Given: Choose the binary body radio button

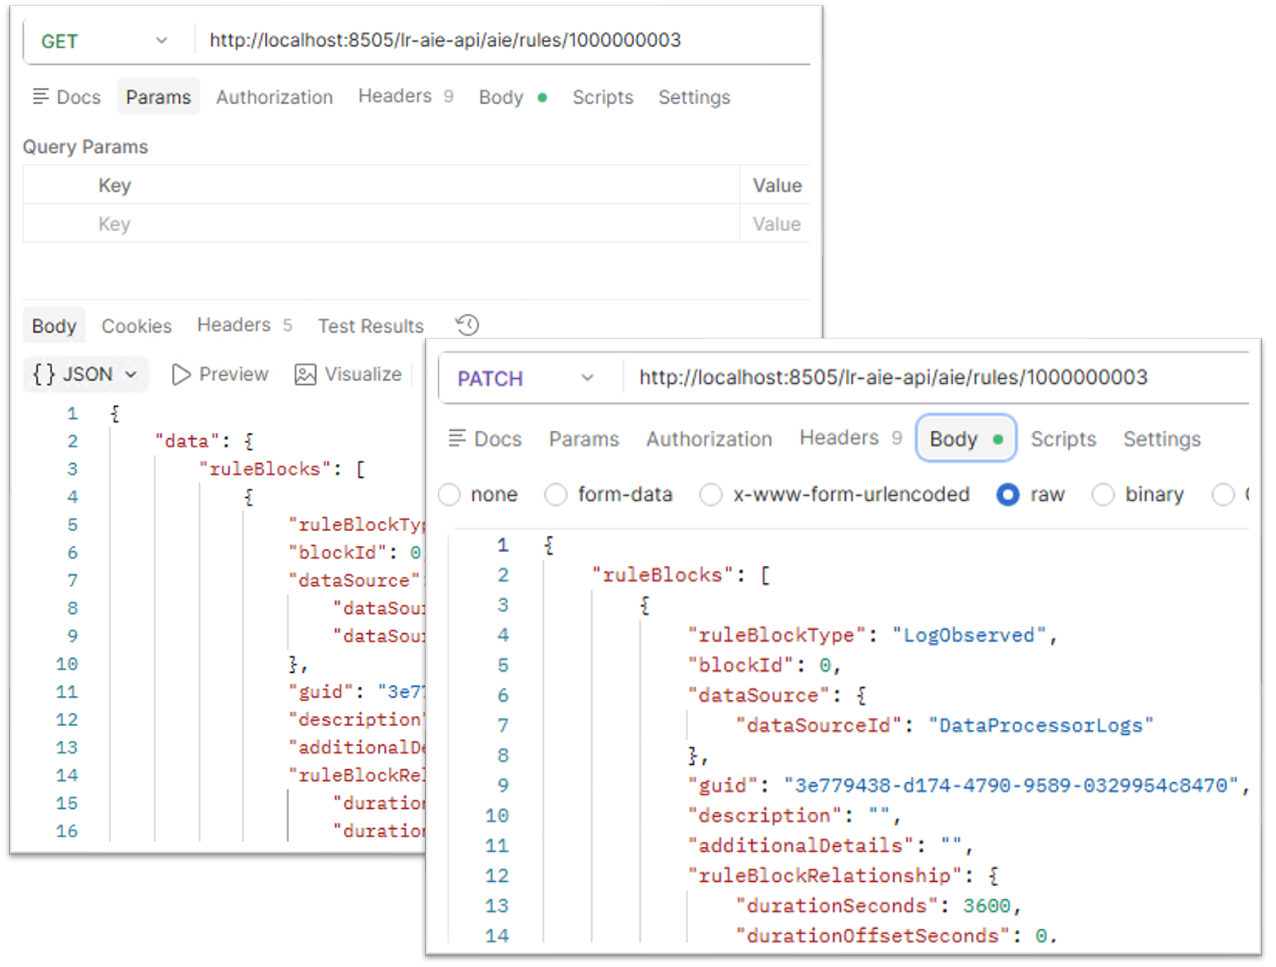Looking at the screenshot, I should click(1103, 494).
